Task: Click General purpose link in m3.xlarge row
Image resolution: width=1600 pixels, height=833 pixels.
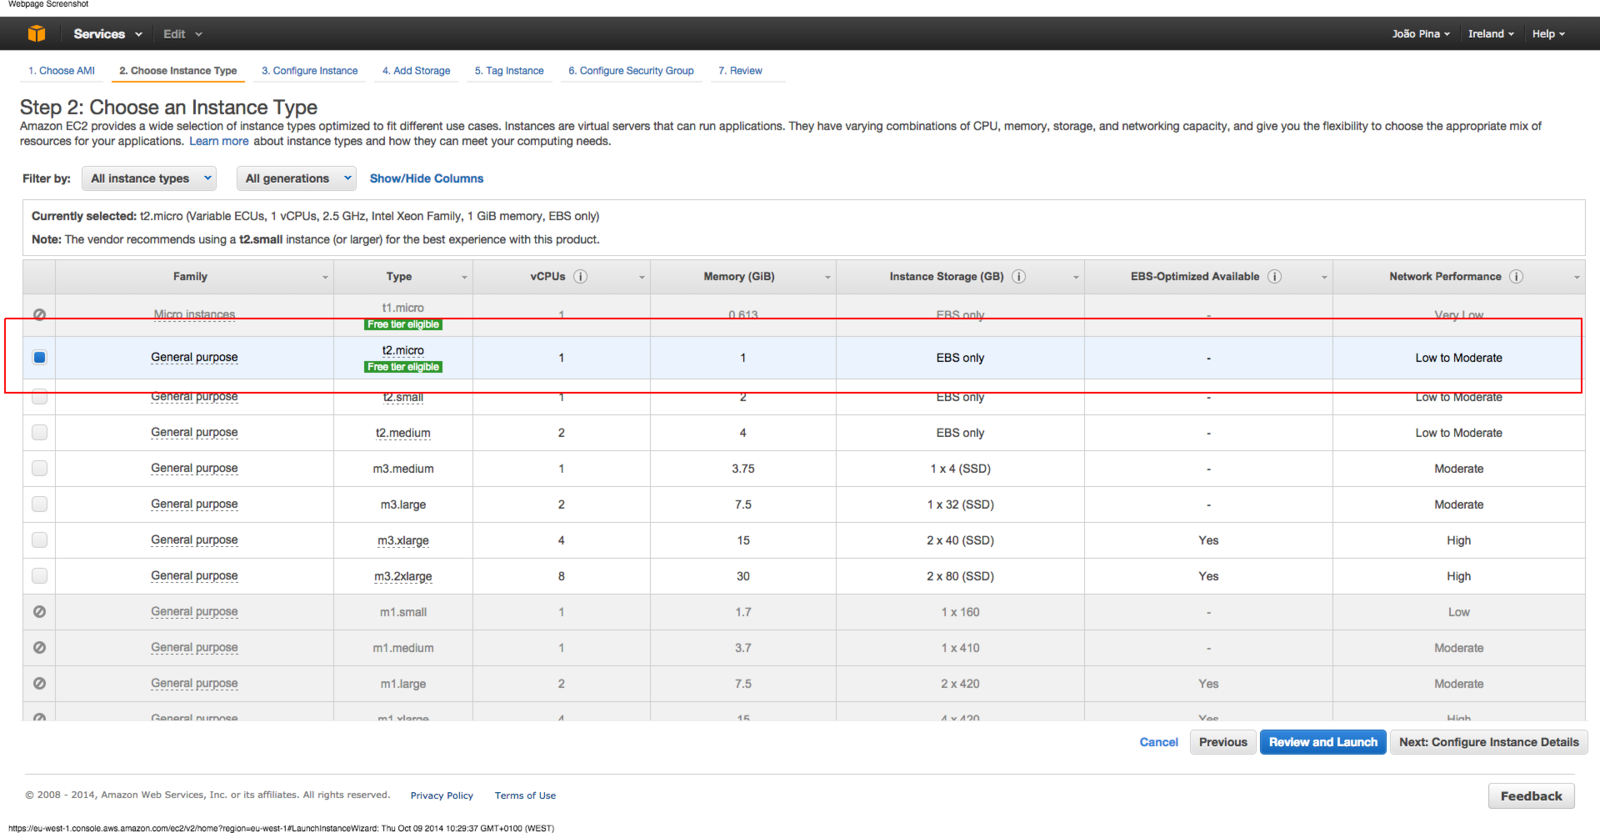Action: [x=194, y=540]
